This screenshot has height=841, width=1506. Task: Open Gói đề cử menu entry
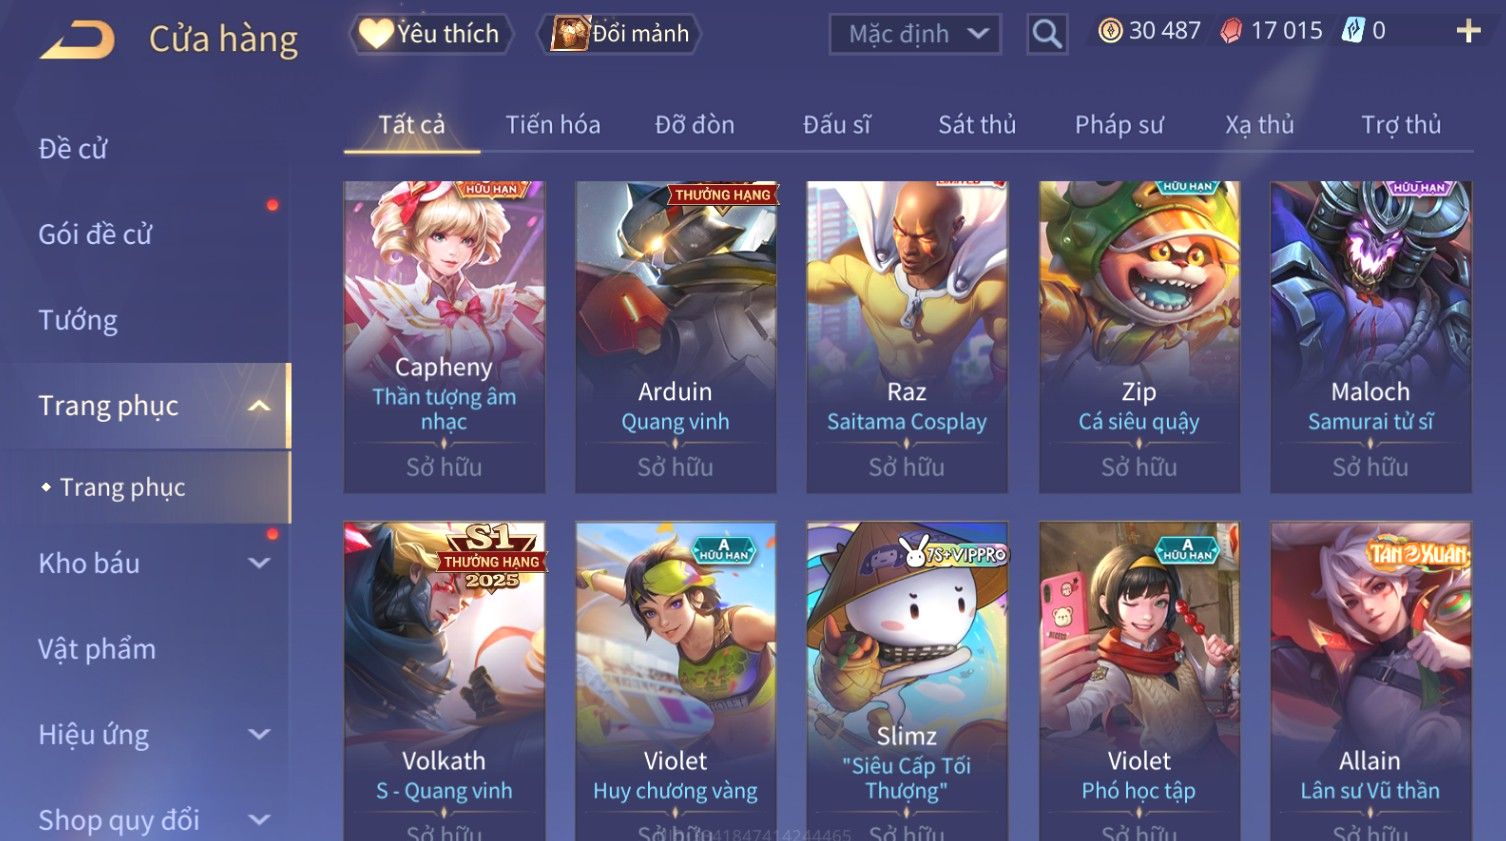(95, 234)
